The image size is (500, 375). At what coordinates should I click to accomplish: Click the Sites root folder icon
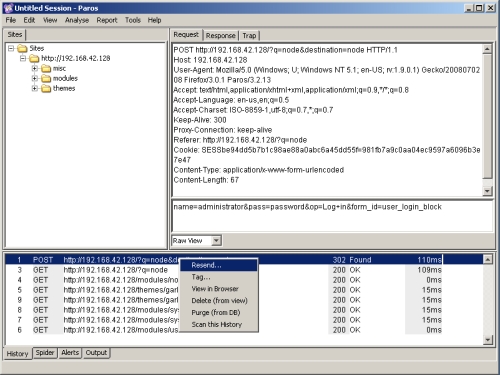[22, 49]
